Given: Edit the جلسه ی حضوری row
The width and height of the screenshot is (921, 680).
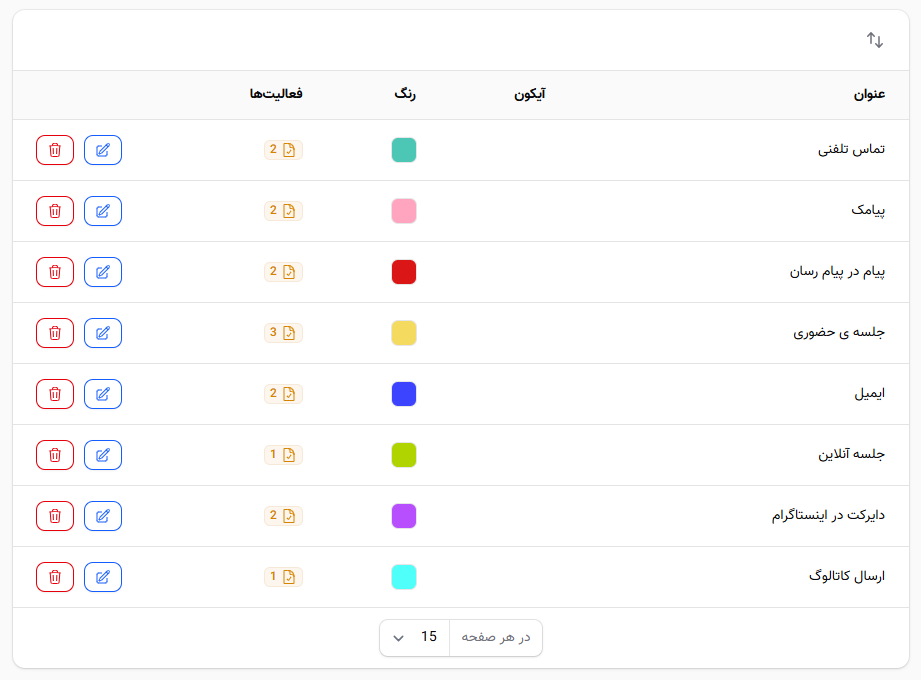Looking at the screenshot, I should point(103,333).
